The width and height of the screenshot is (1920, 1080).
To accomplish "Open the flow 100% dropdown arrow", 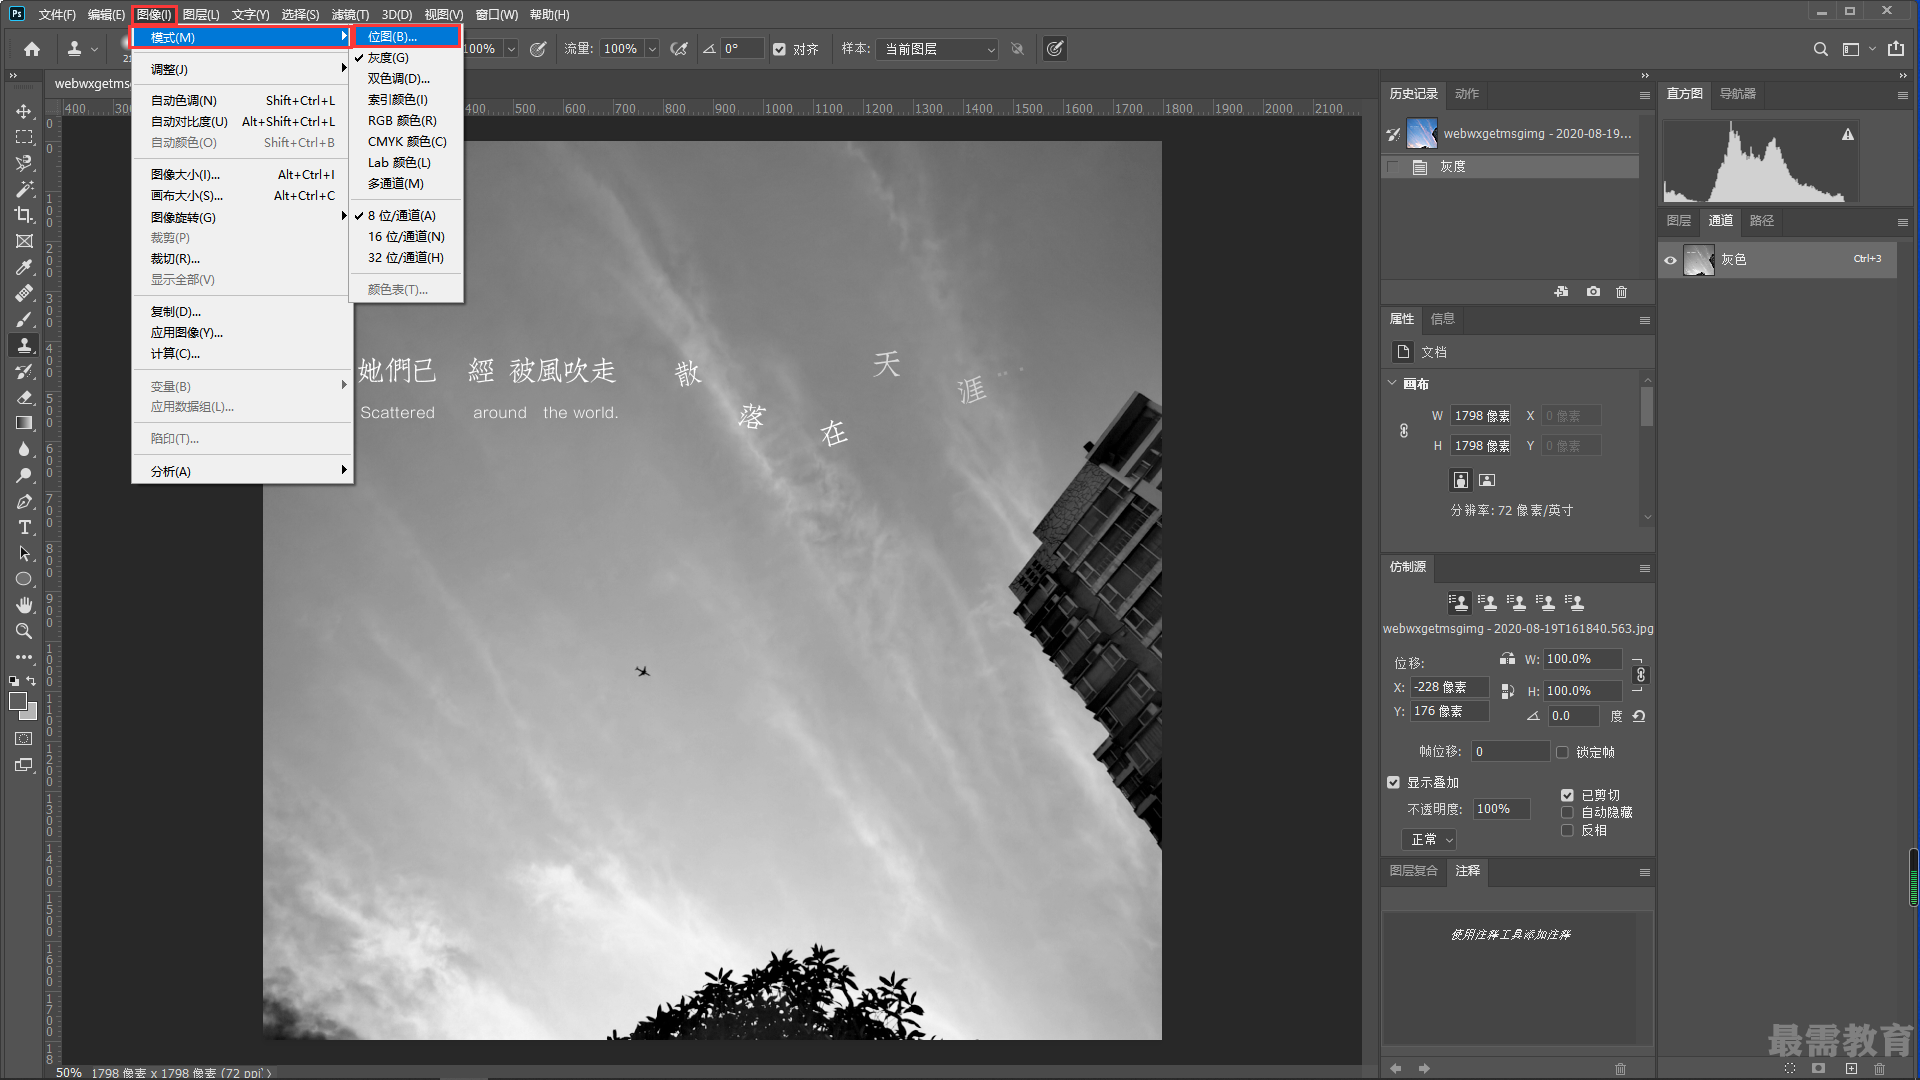I will point(652,49).
